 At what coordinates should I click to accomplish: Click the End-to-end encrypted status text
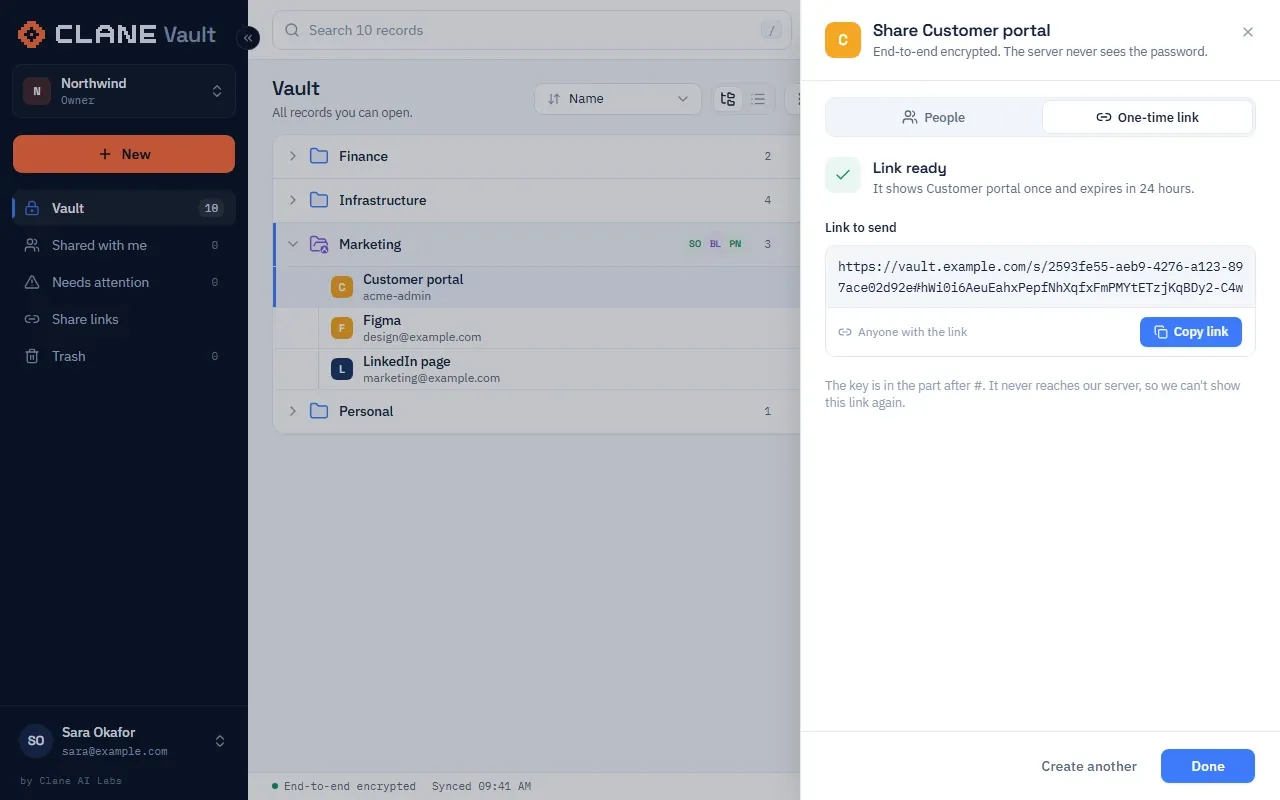click(x=350, y=786)
